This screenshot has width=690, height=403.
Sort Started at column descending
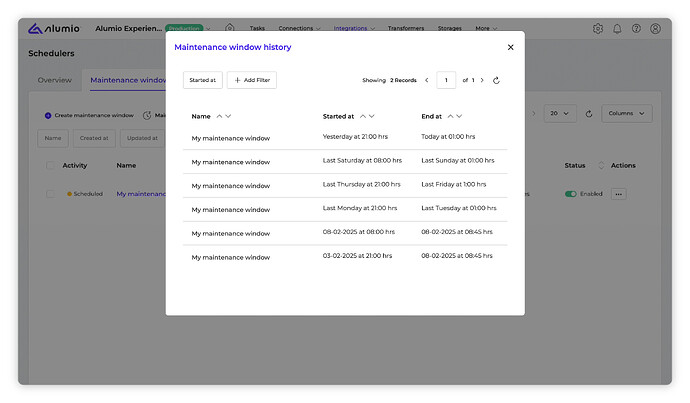tap(372, 116)
